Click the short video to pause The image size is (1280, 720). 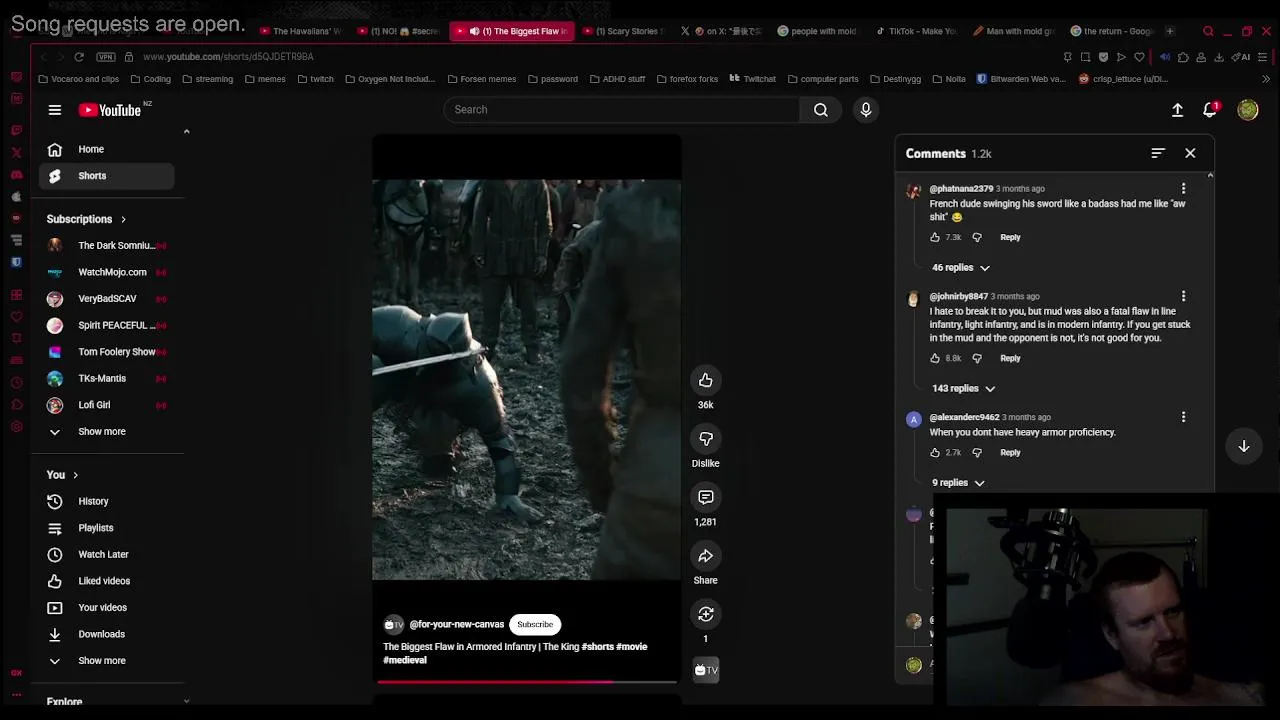tap(527, 380)
